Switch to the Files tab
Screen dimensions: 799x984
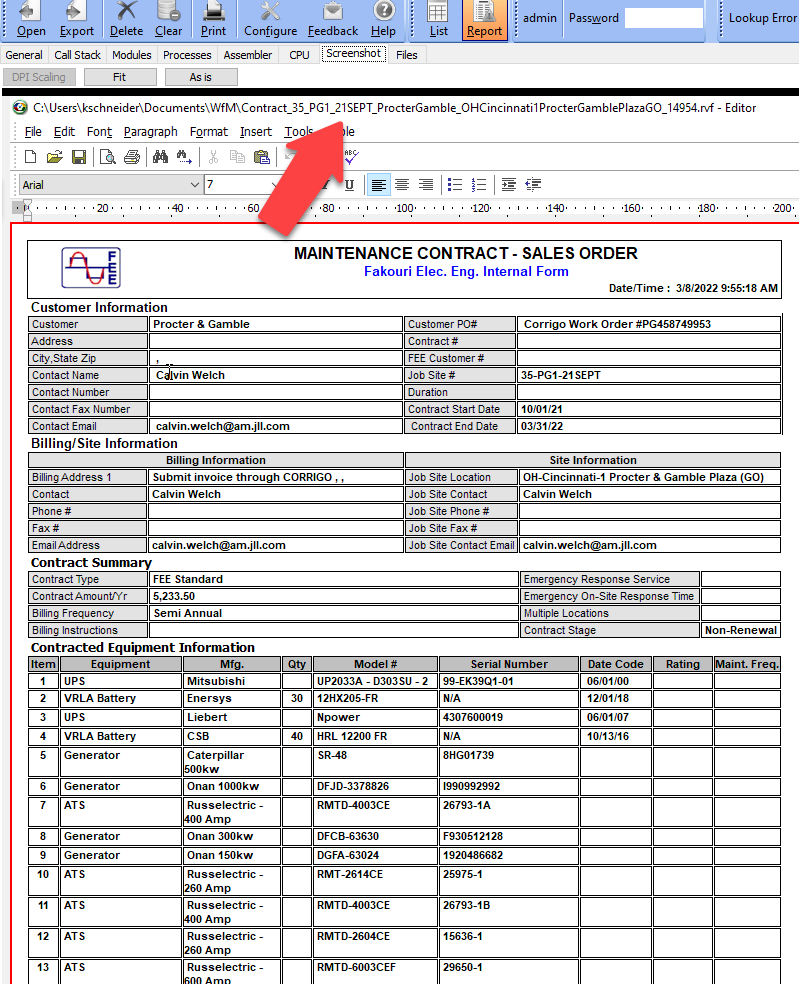407,55
